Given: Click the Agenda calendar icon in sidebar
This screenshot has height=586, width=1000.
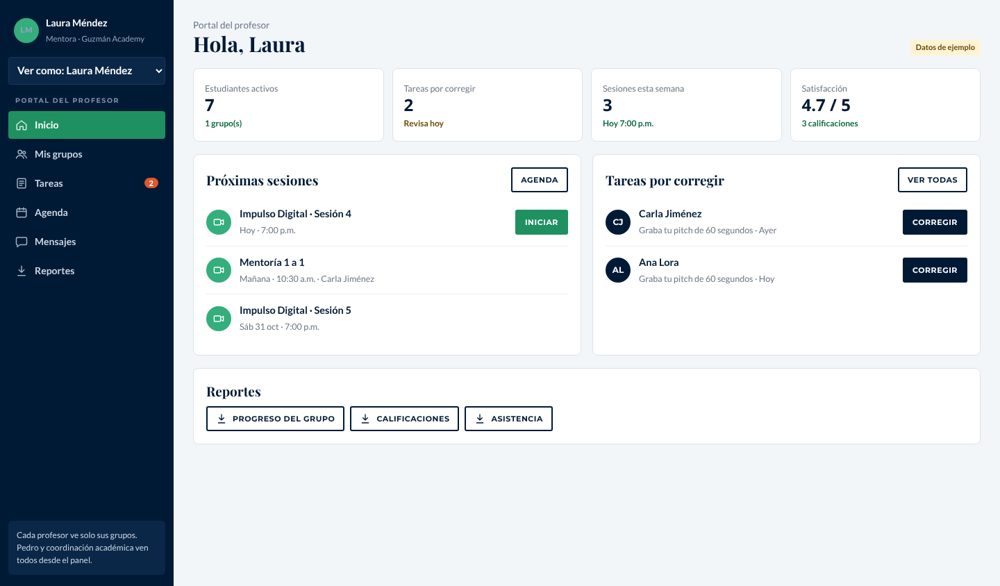Looking at the screenshot, I should pos(22,212).
